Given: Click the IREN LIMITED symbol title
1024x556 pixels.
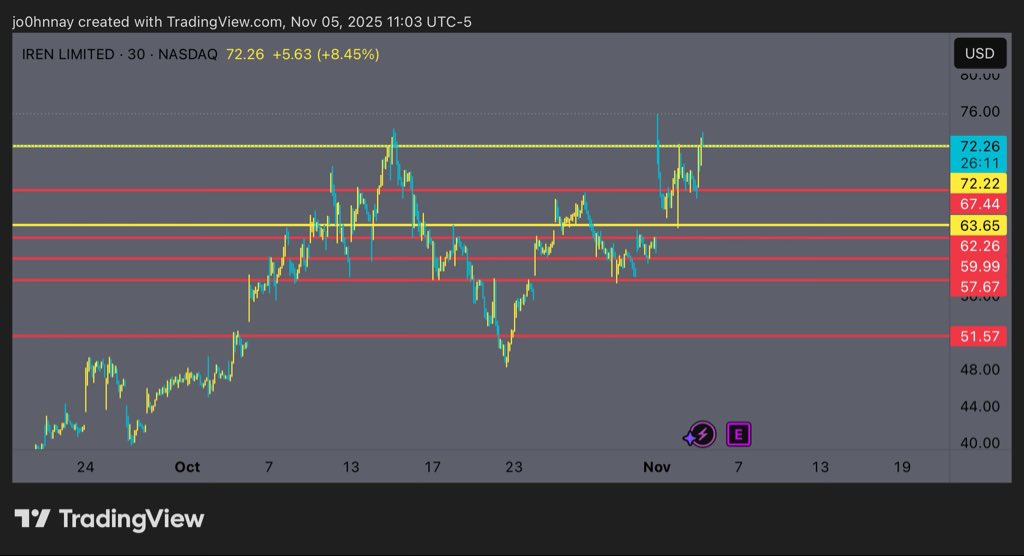Looking at the screenshot, I should pos(68,54).
